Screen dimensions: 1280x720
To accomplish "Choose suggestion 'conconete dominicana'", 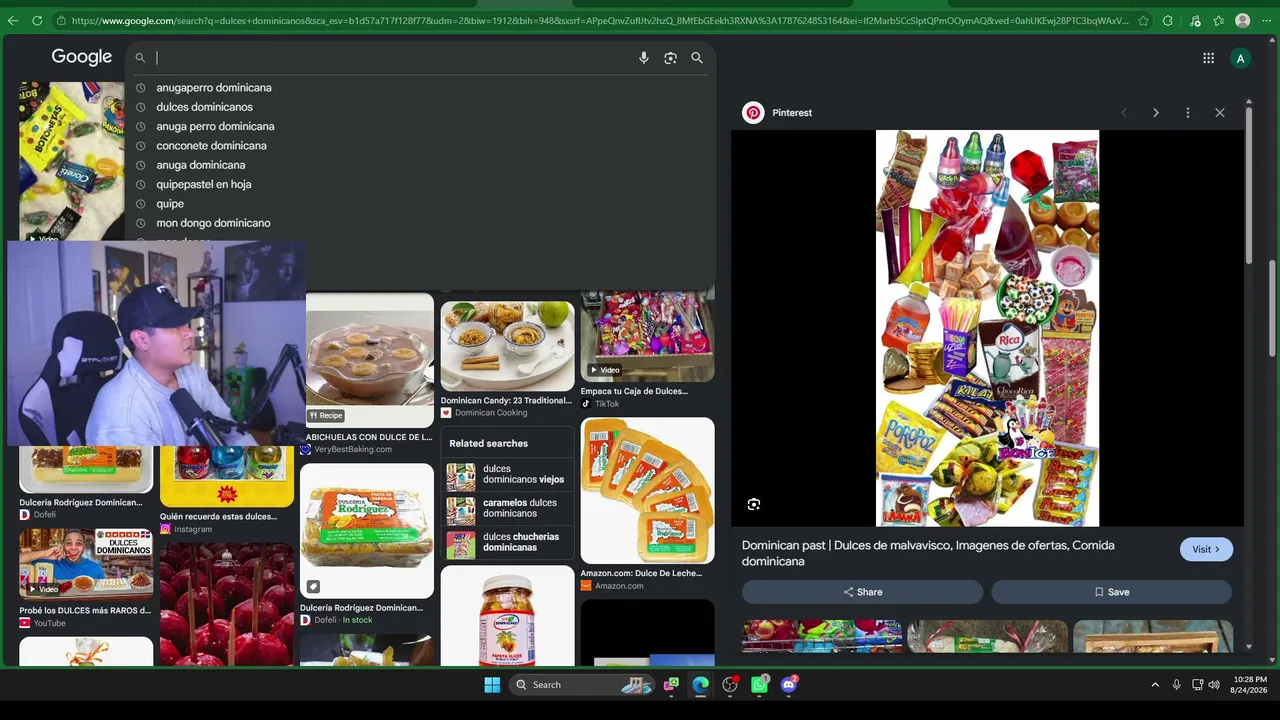I will click(x=211, y=146).
